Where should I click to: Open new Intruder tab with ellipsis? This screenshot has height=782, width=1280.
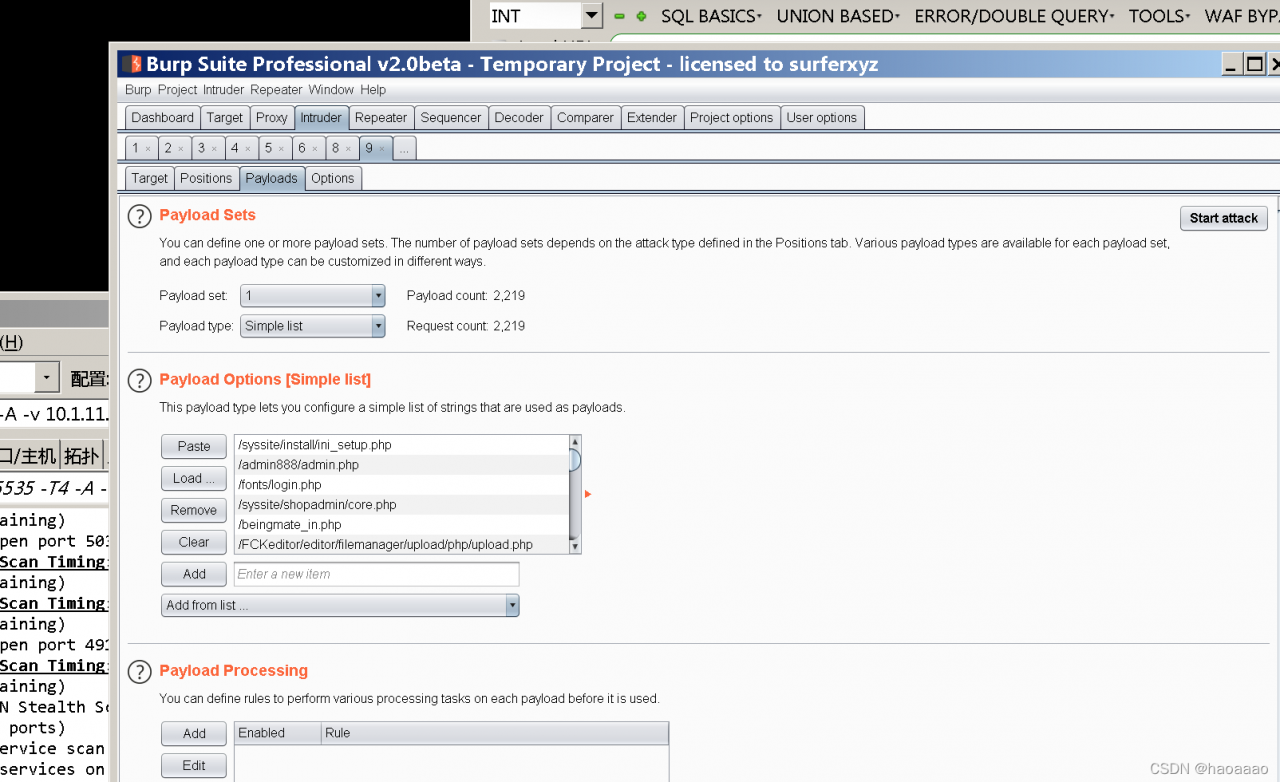404,148
